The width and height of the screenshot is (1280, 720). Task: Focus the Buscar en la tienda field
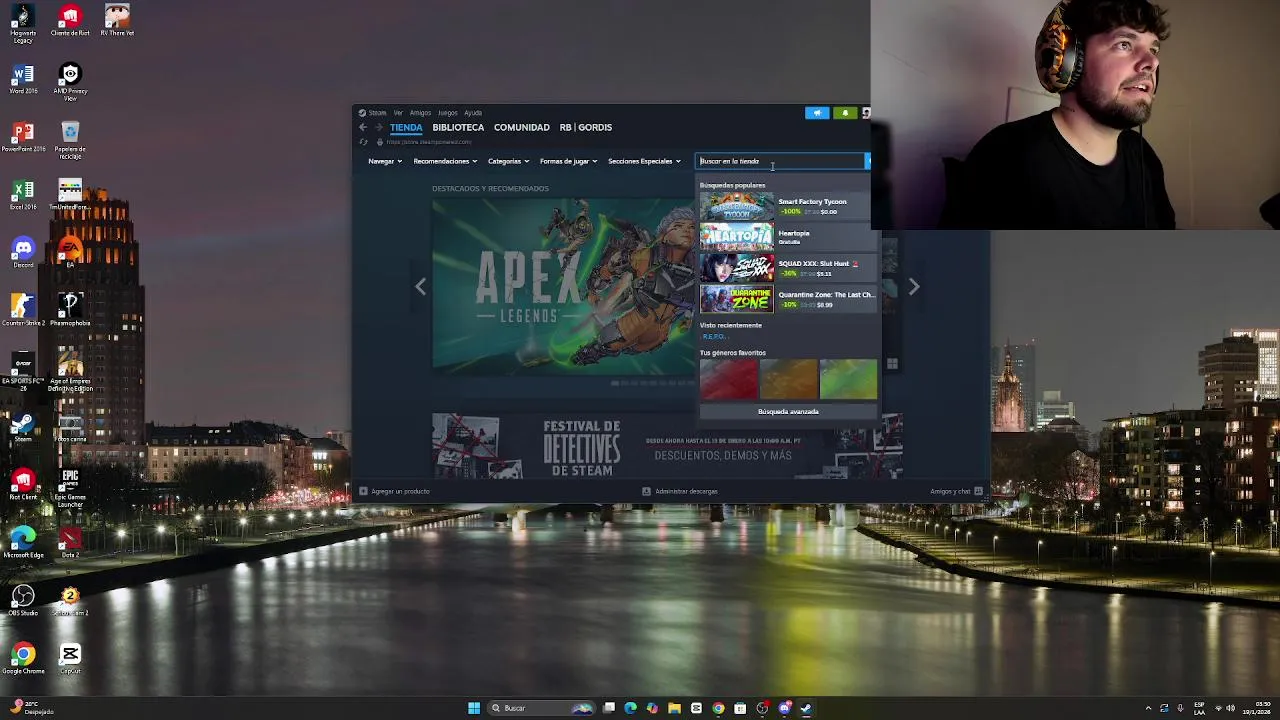(x=780, y=161)
